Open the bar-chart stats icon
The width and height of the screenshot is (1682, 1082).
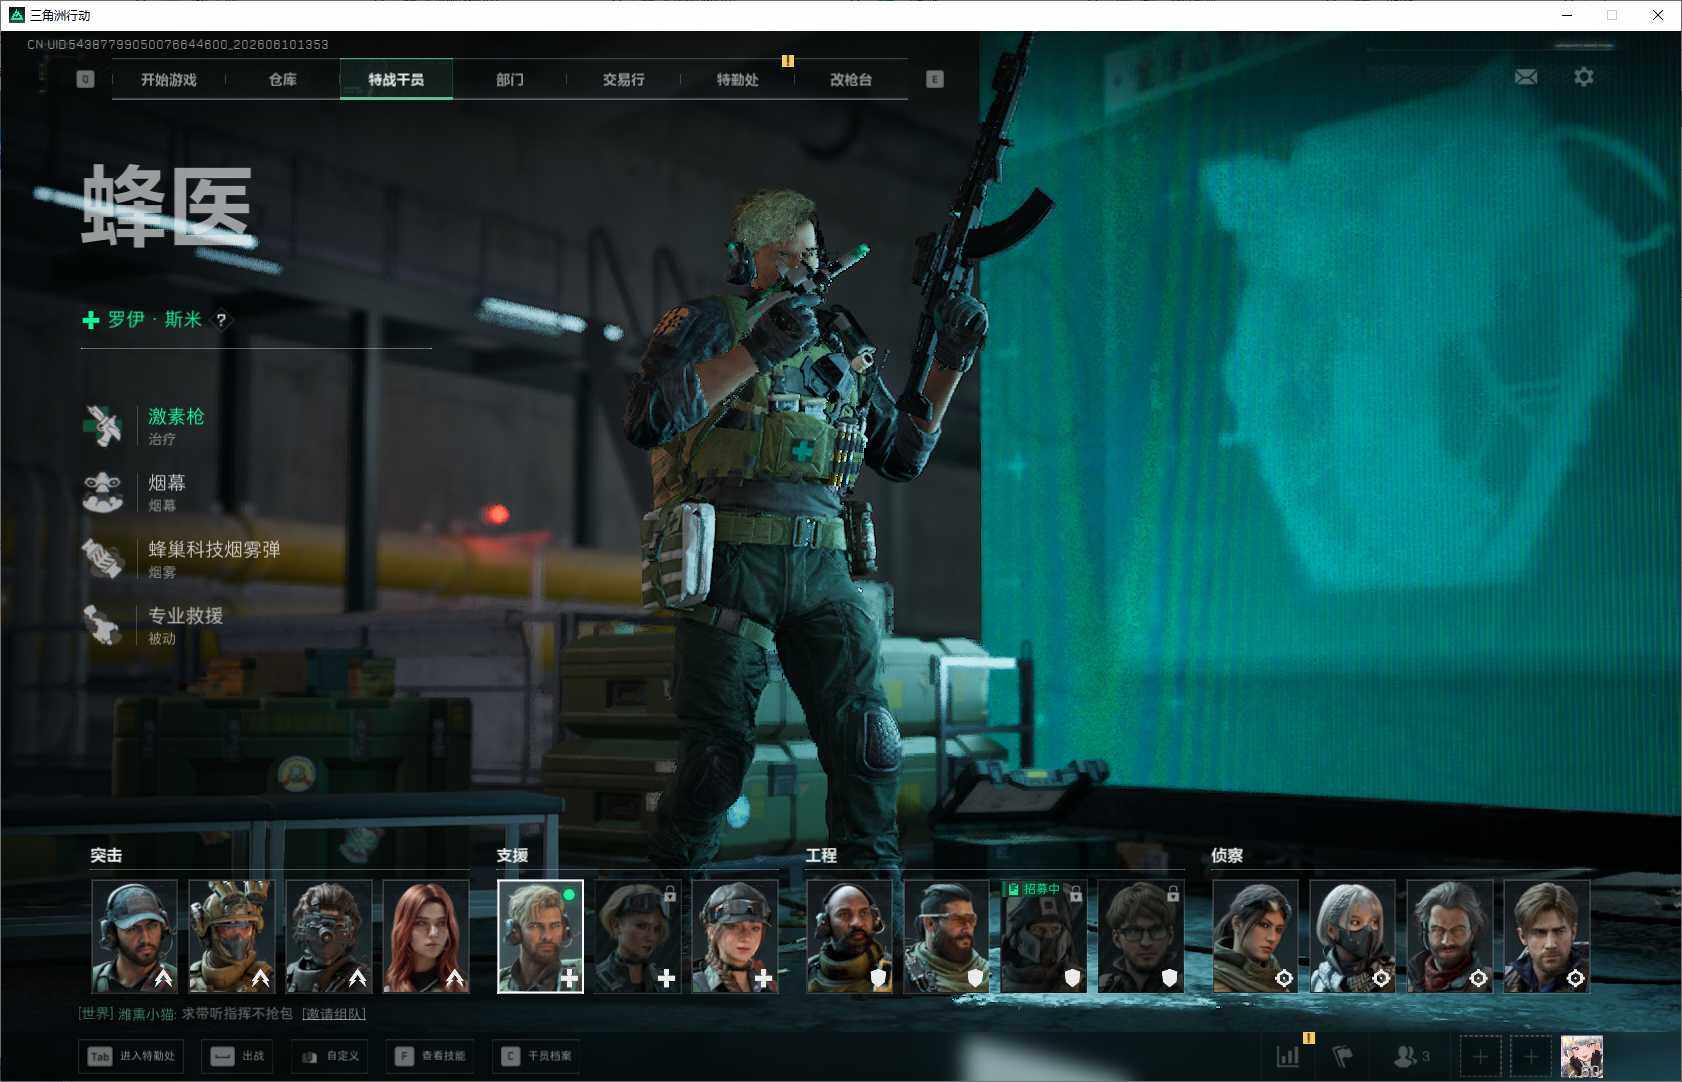(1288, 1056)
